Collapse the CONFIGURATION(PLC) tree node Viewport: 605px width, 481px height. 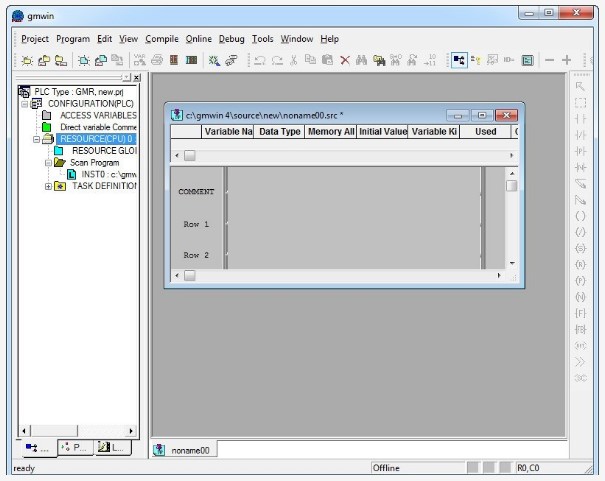coord(25,103)
